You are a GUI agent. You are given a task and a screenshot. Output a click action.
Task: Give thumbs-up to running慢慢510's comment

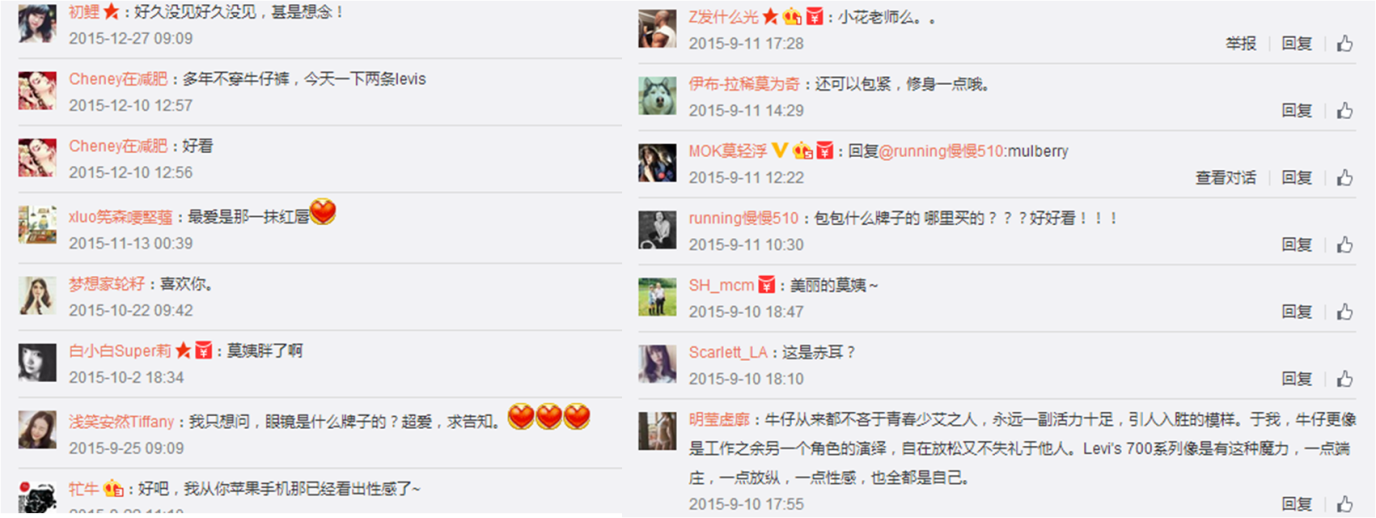(1345, 245)
